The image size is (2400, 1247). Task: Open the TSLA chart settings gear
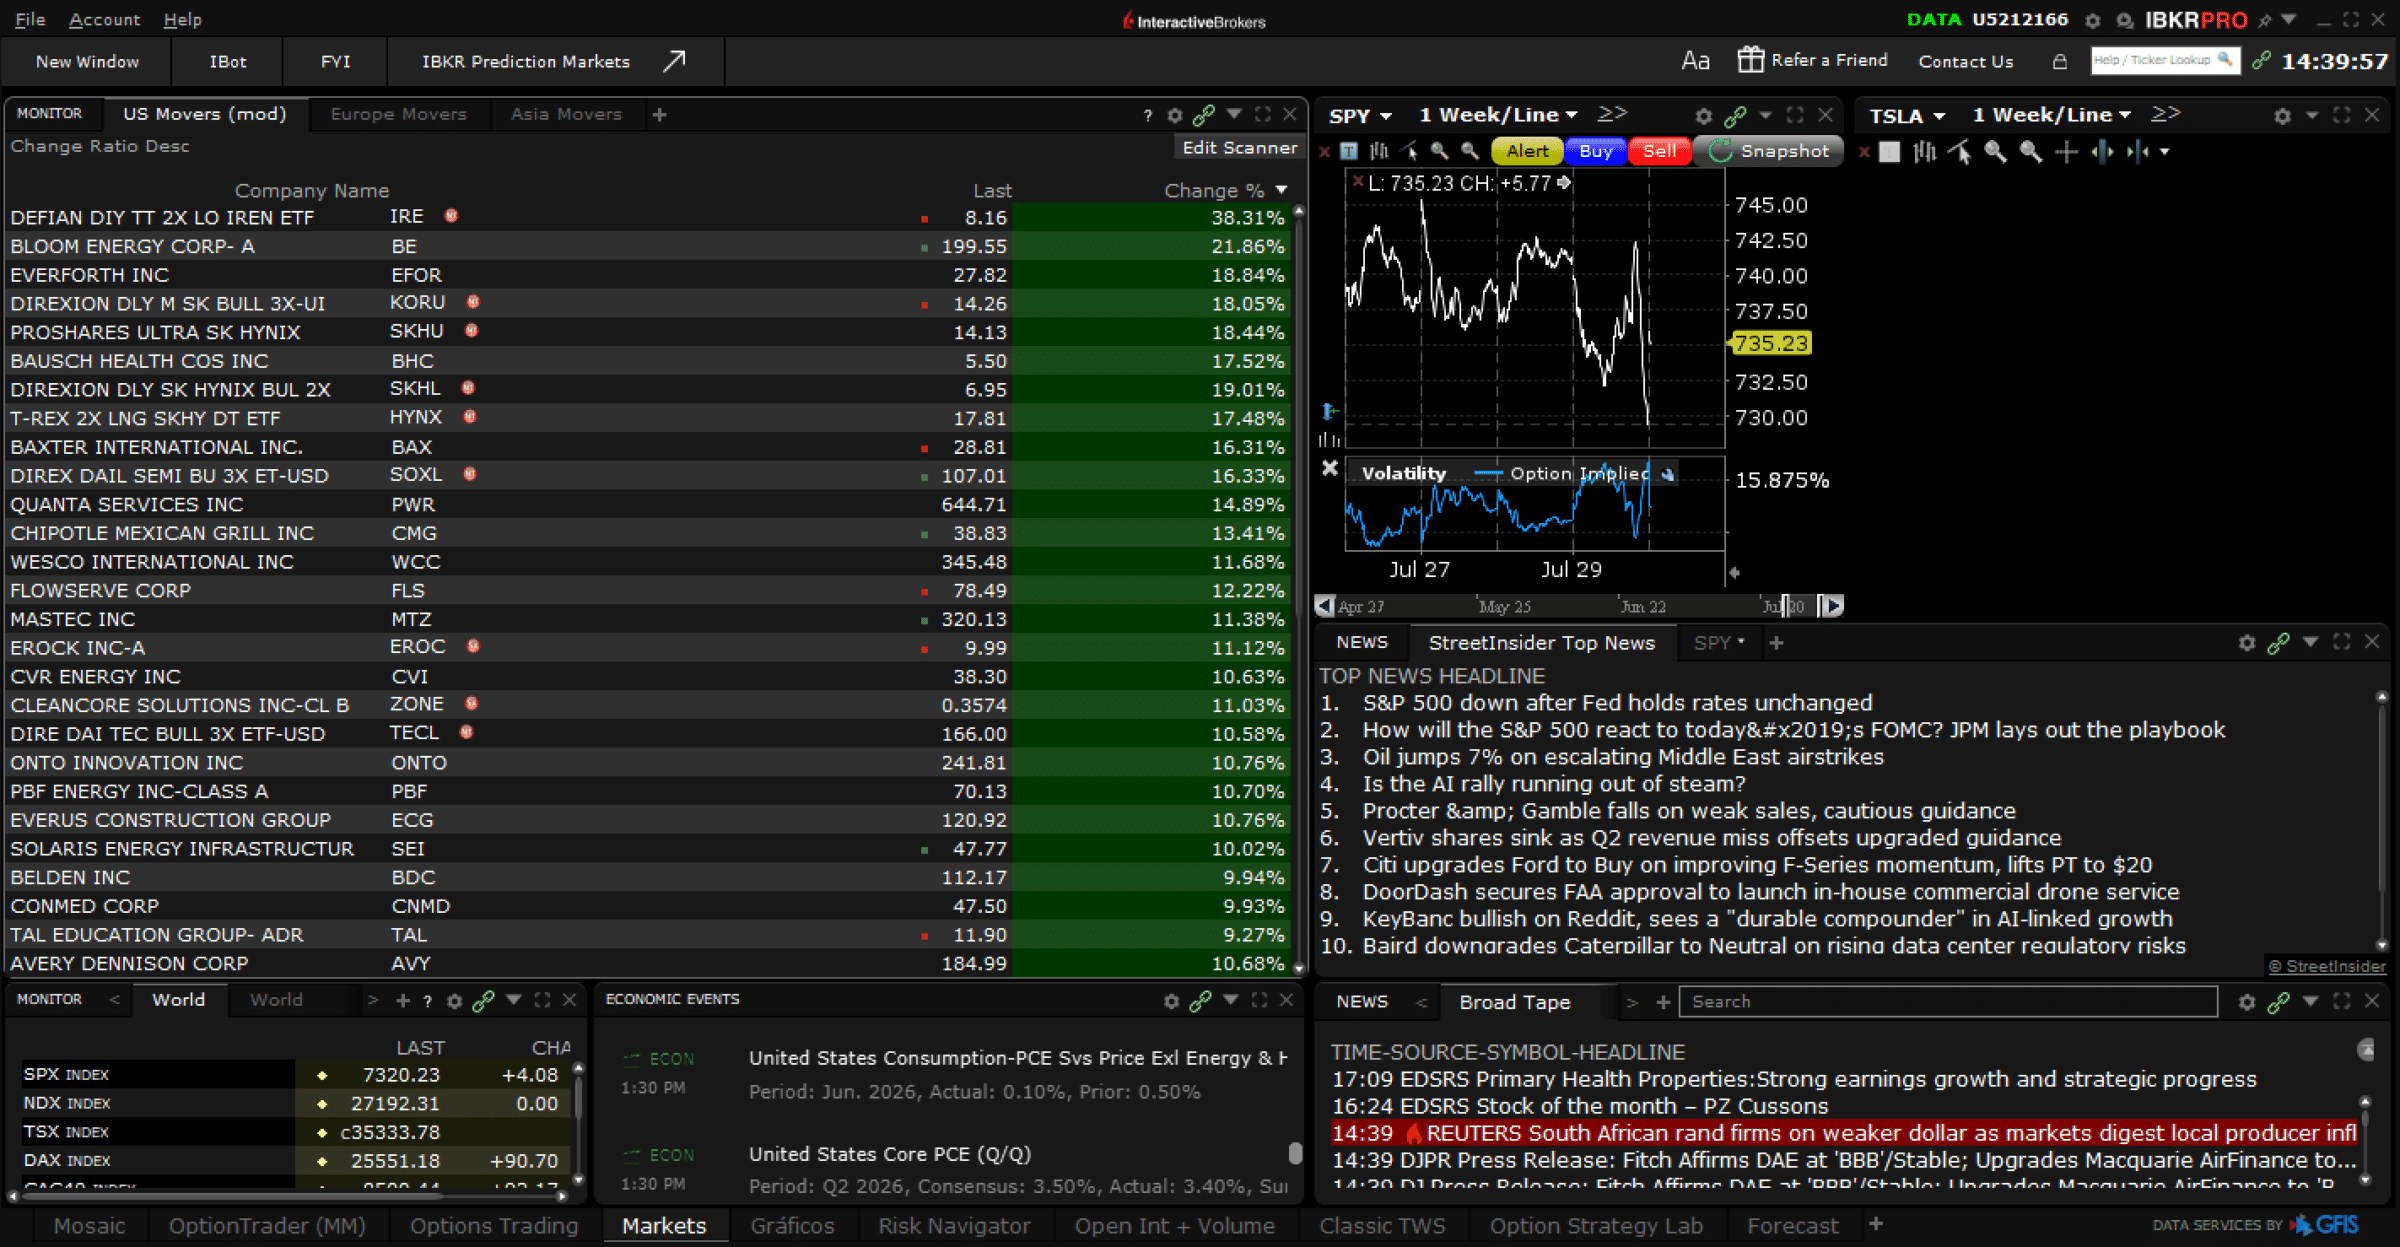coord(2282,116)
